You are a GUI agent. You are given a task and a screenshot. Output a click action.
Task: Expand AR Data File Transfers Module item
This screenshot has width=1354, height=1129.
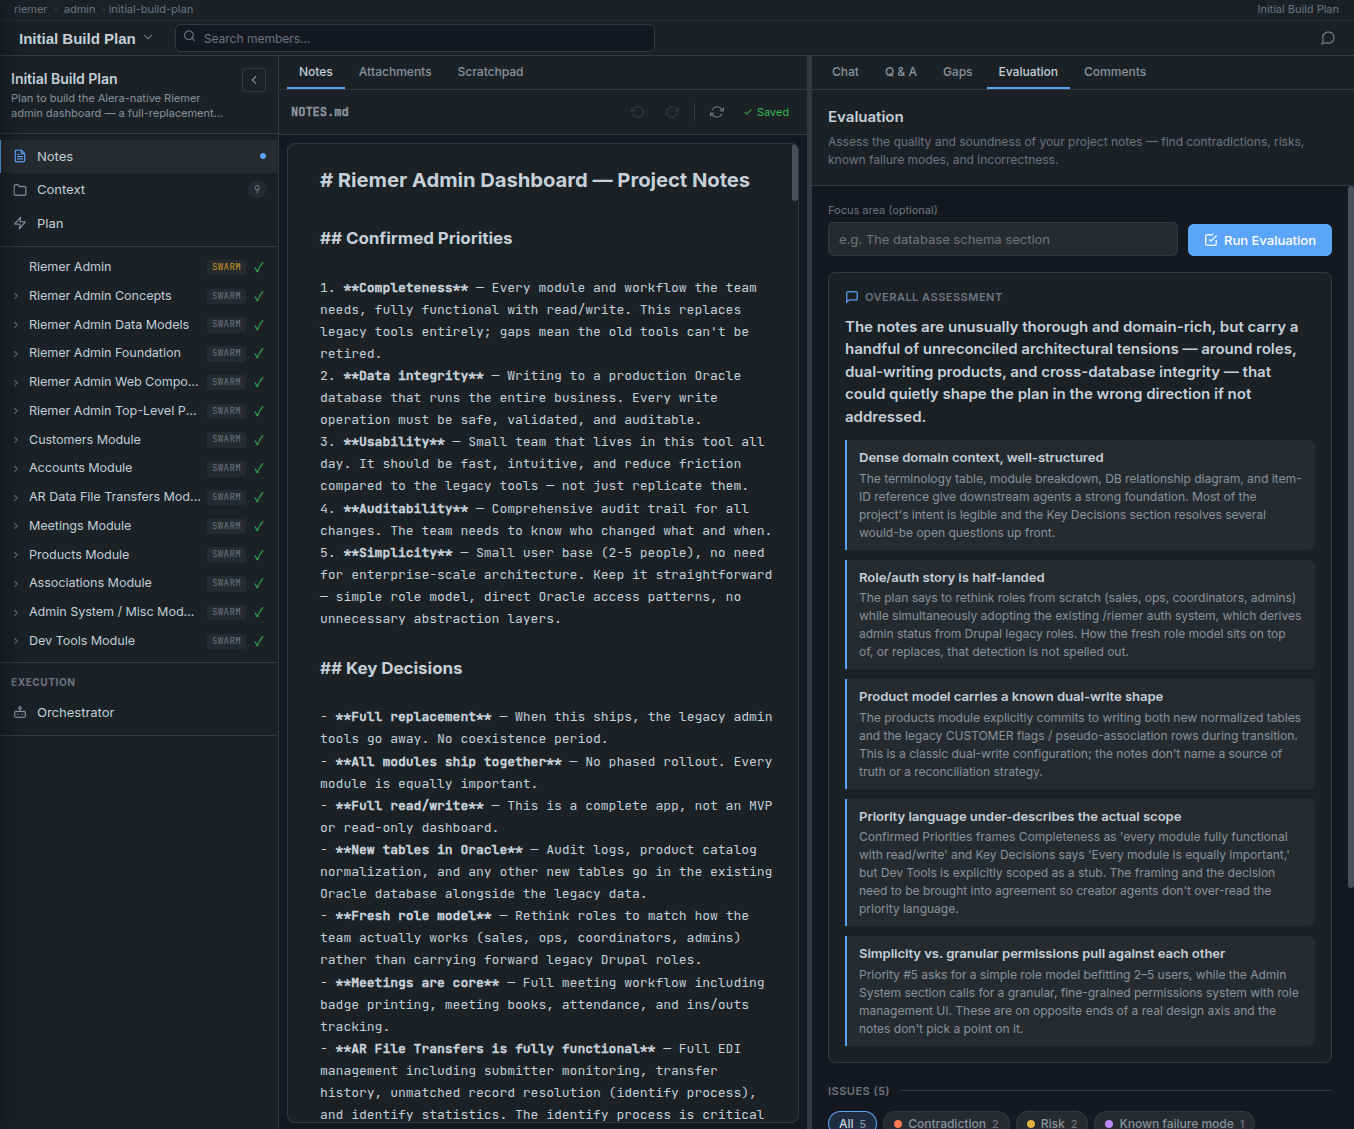pos(16,497)
